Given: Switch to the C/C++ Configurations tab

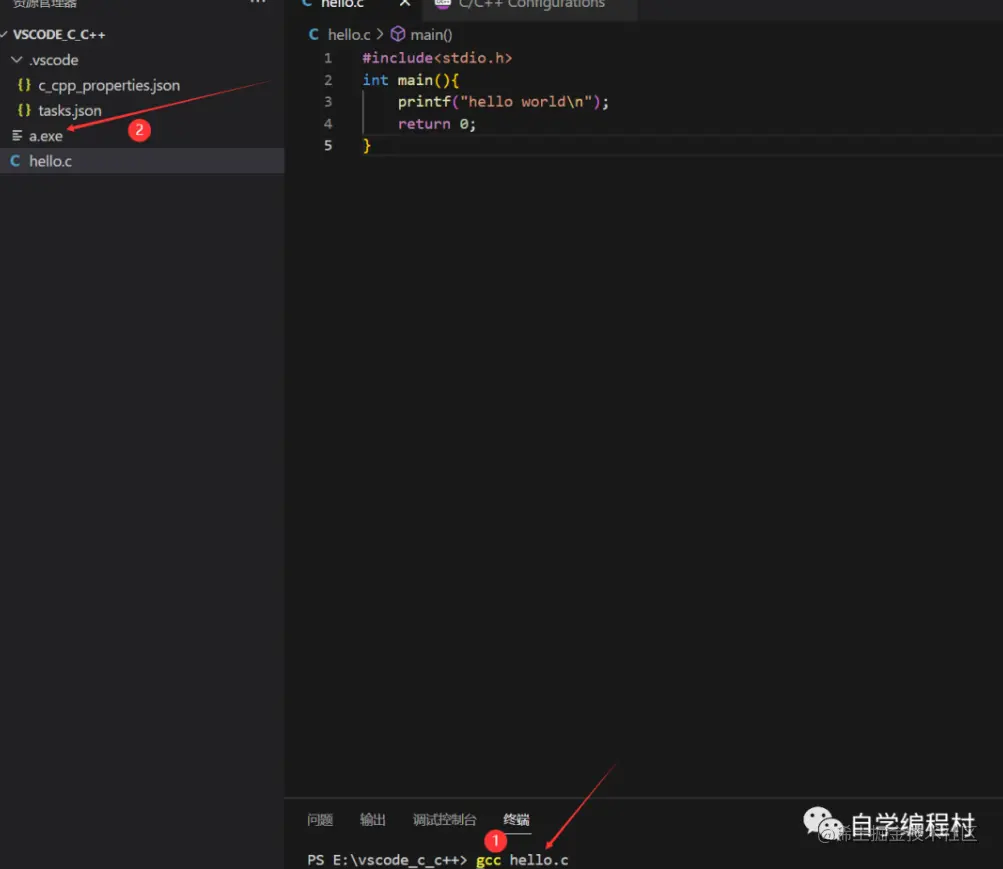Looking at the screenshot, I should coord(531,4).
